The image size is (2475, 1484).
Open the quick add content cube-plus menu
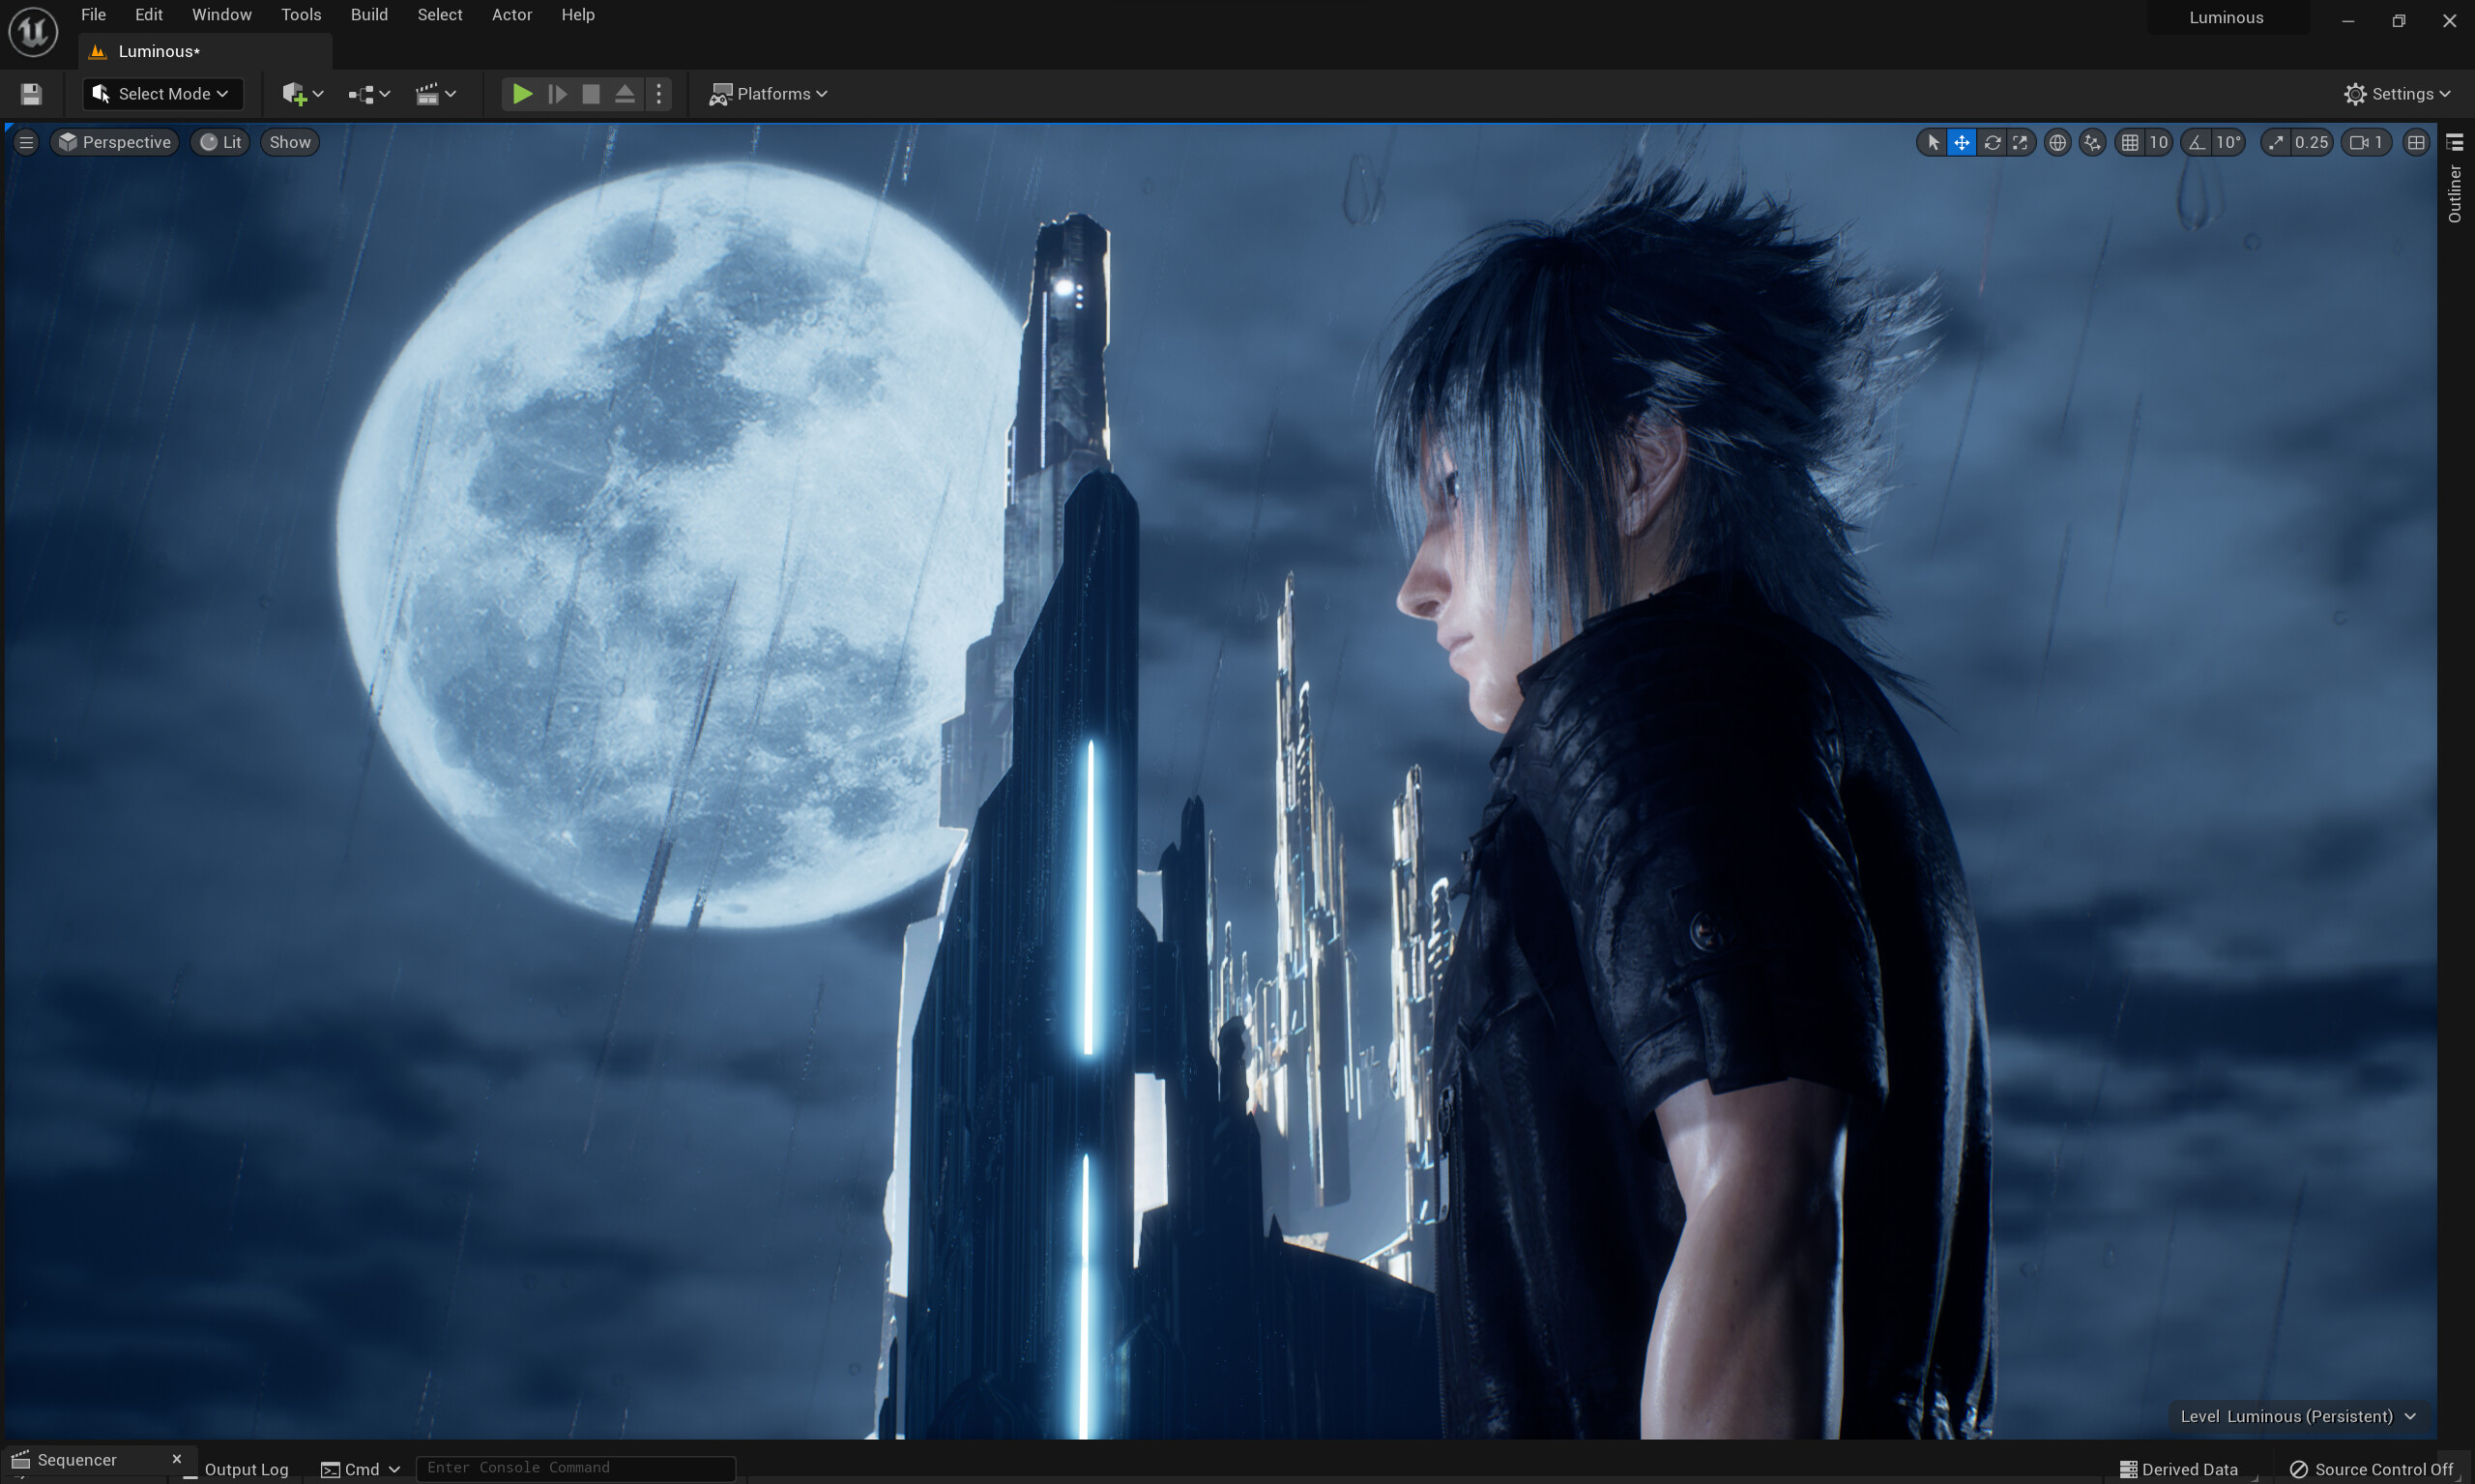pos(302,94)
